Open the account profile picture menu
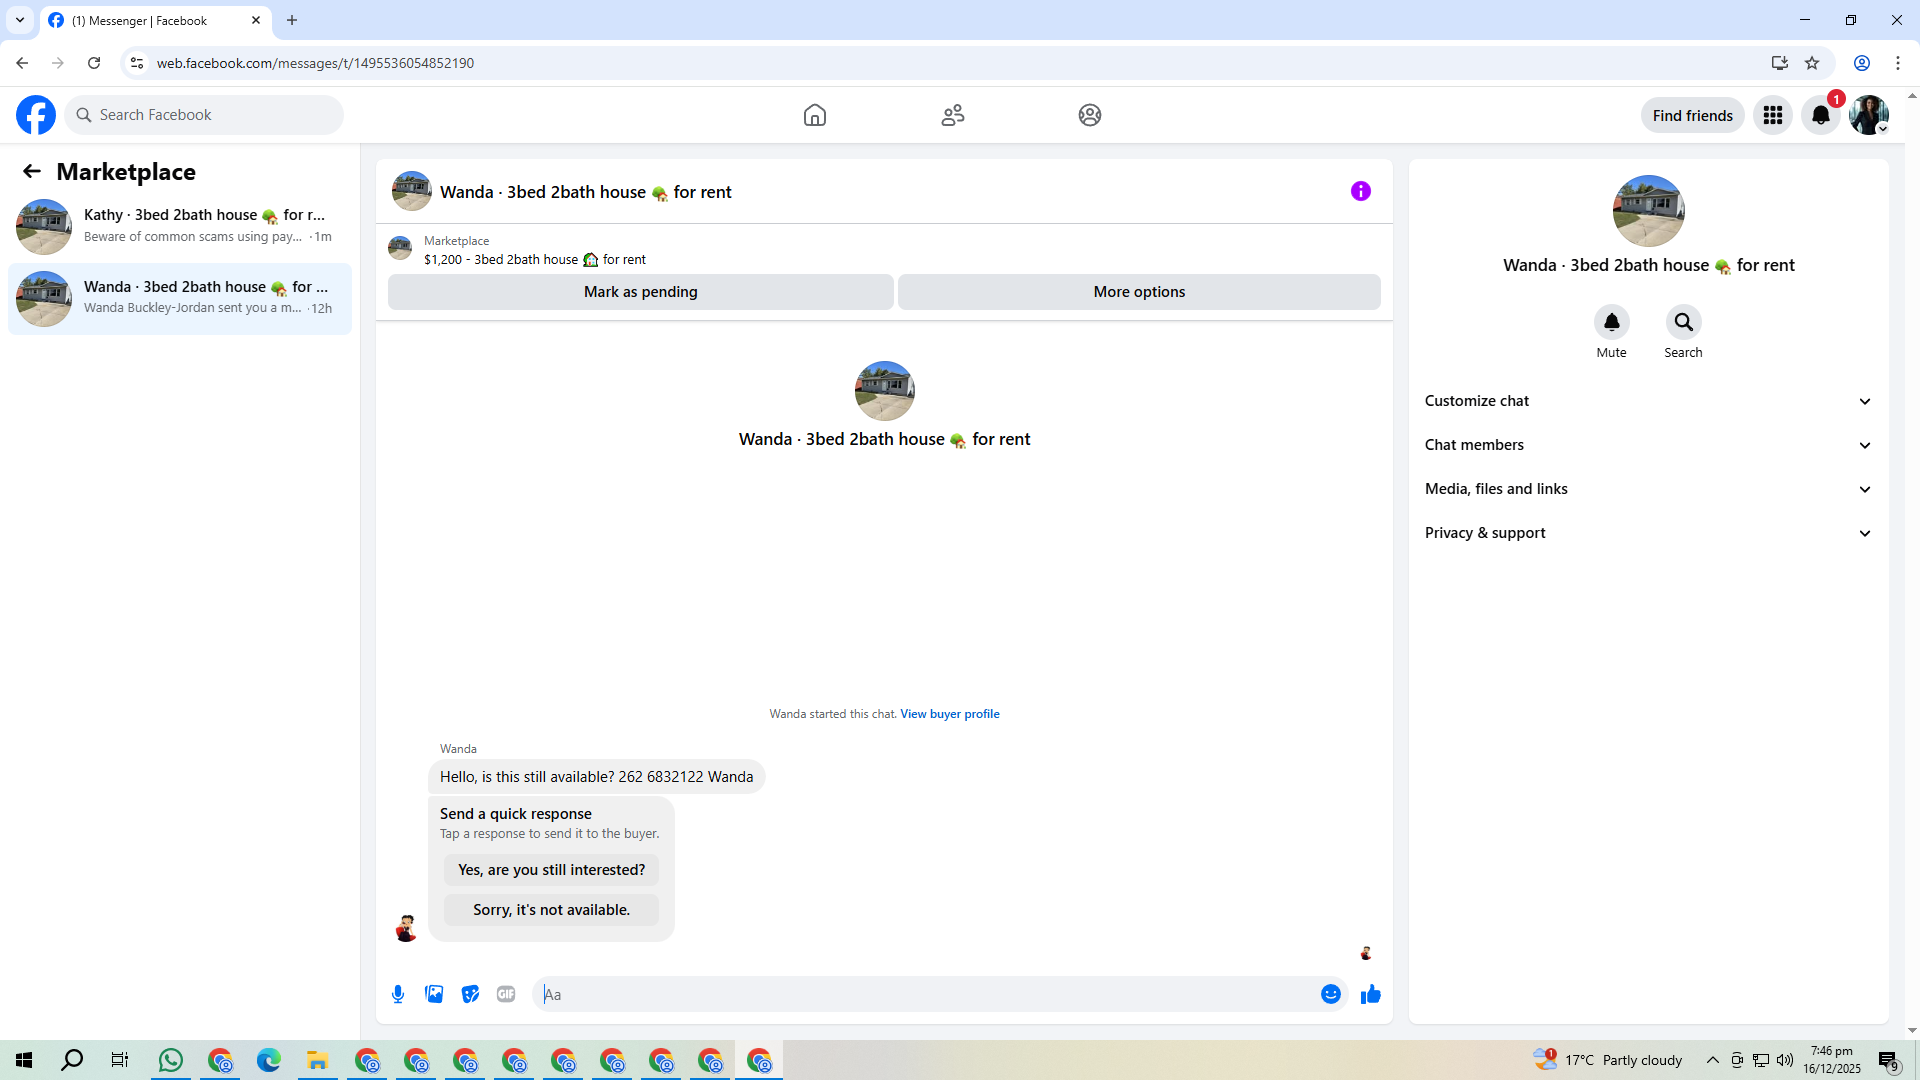The image size is (1920, 1080). (x=1869, y=115)
